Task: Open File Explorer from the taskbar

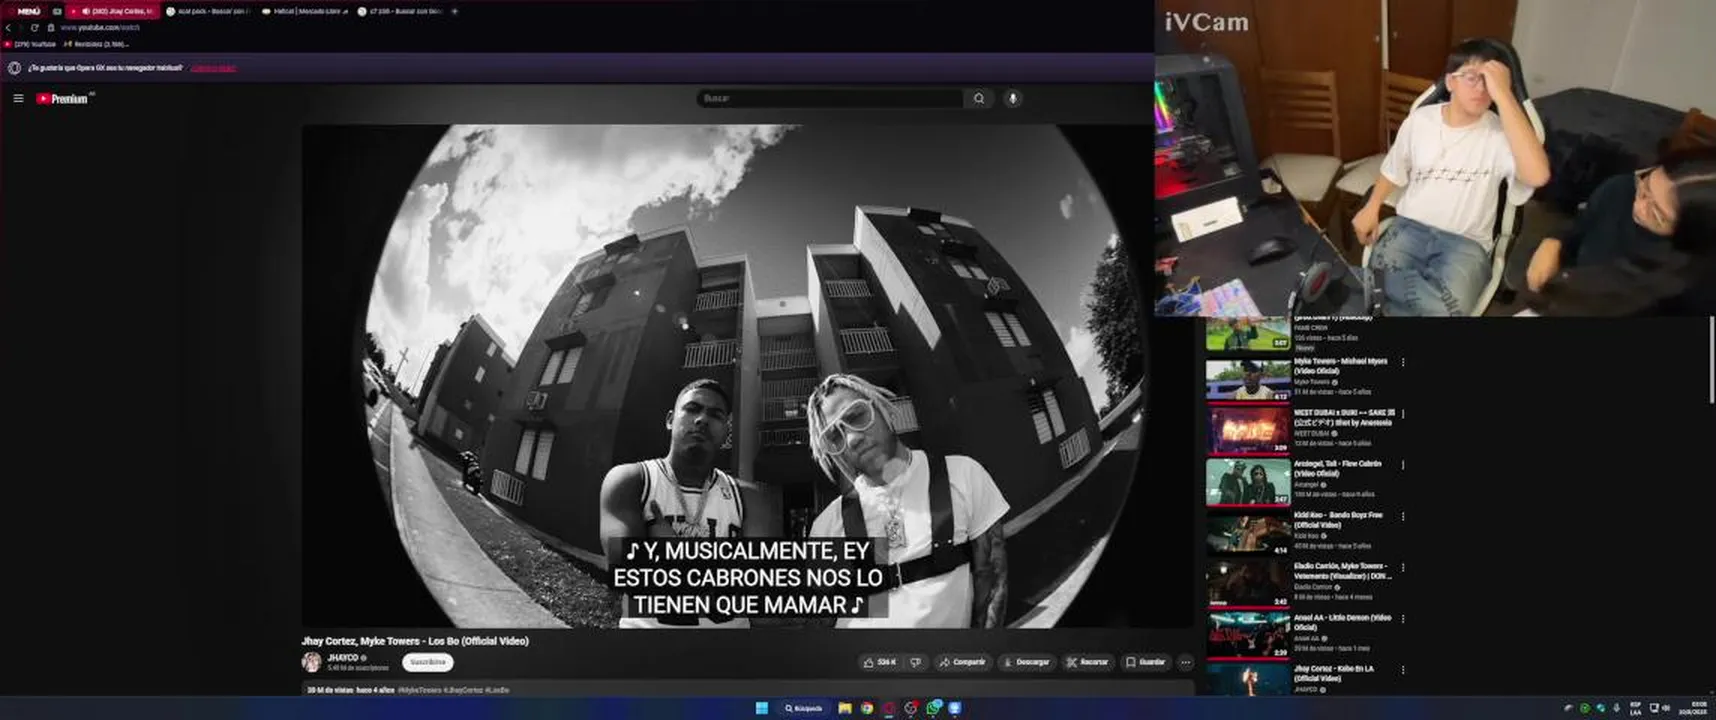Action: point(845,708)
